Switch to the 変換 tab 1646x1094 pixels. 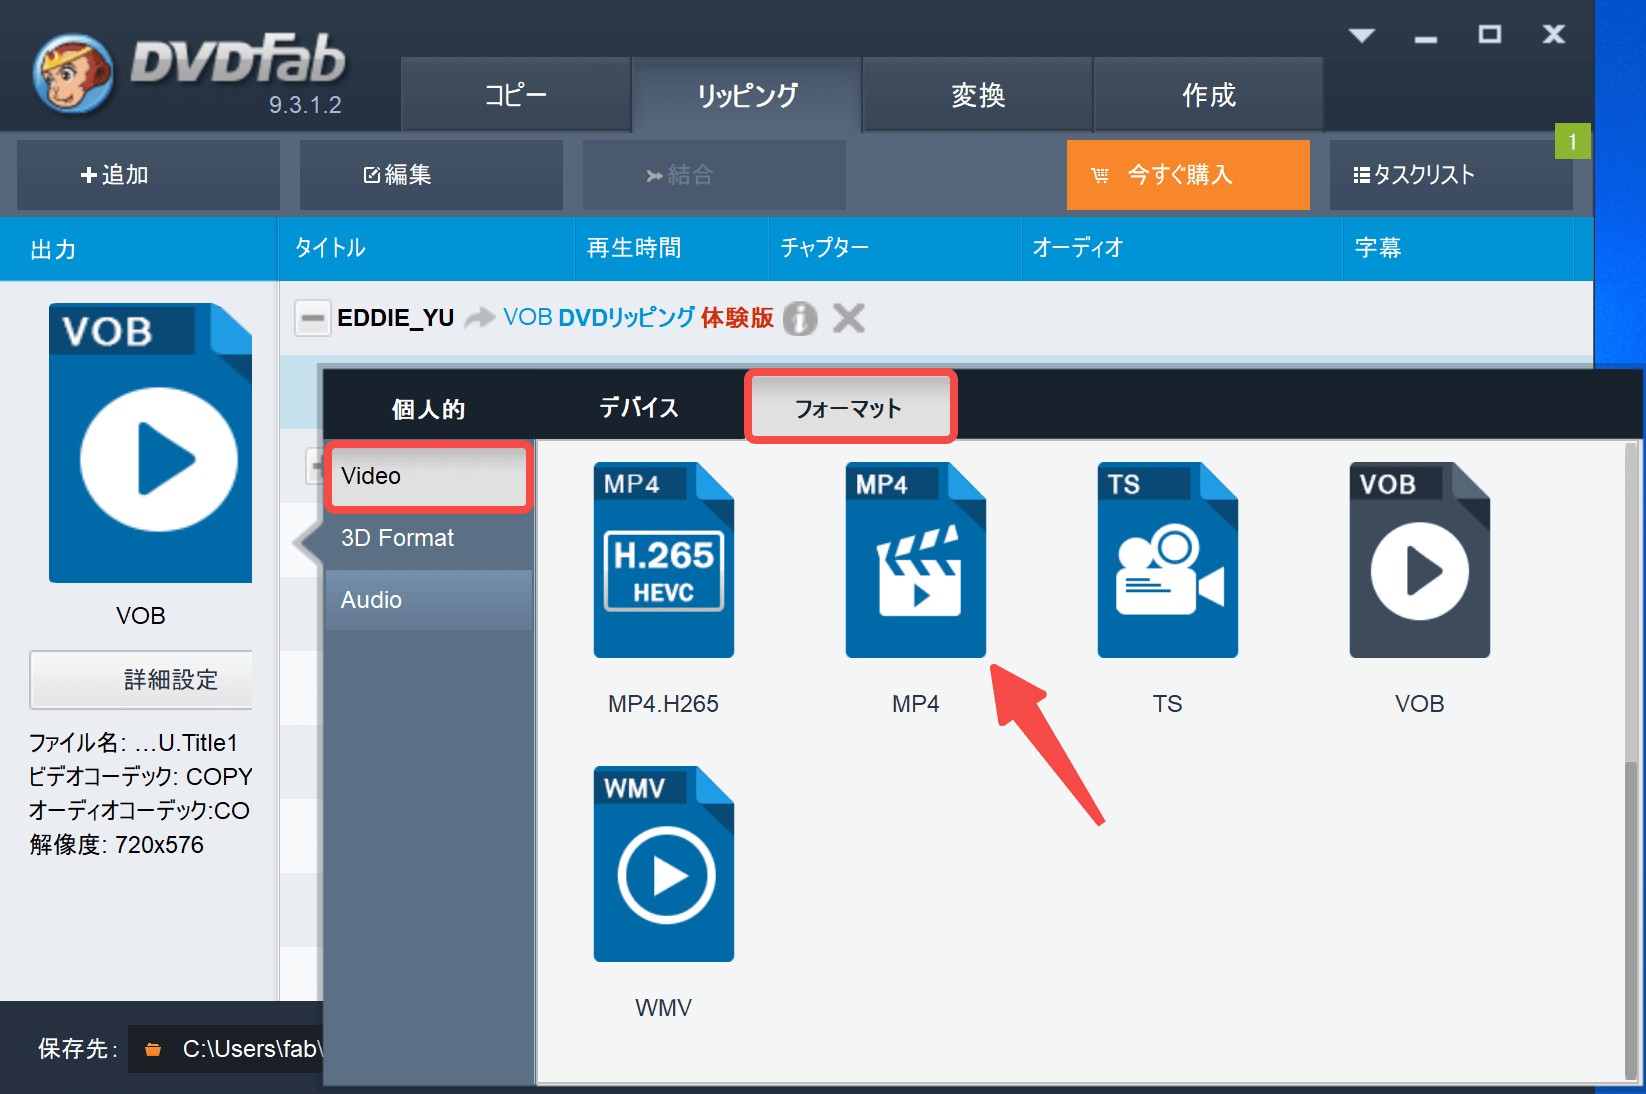(x=978, y=95)
